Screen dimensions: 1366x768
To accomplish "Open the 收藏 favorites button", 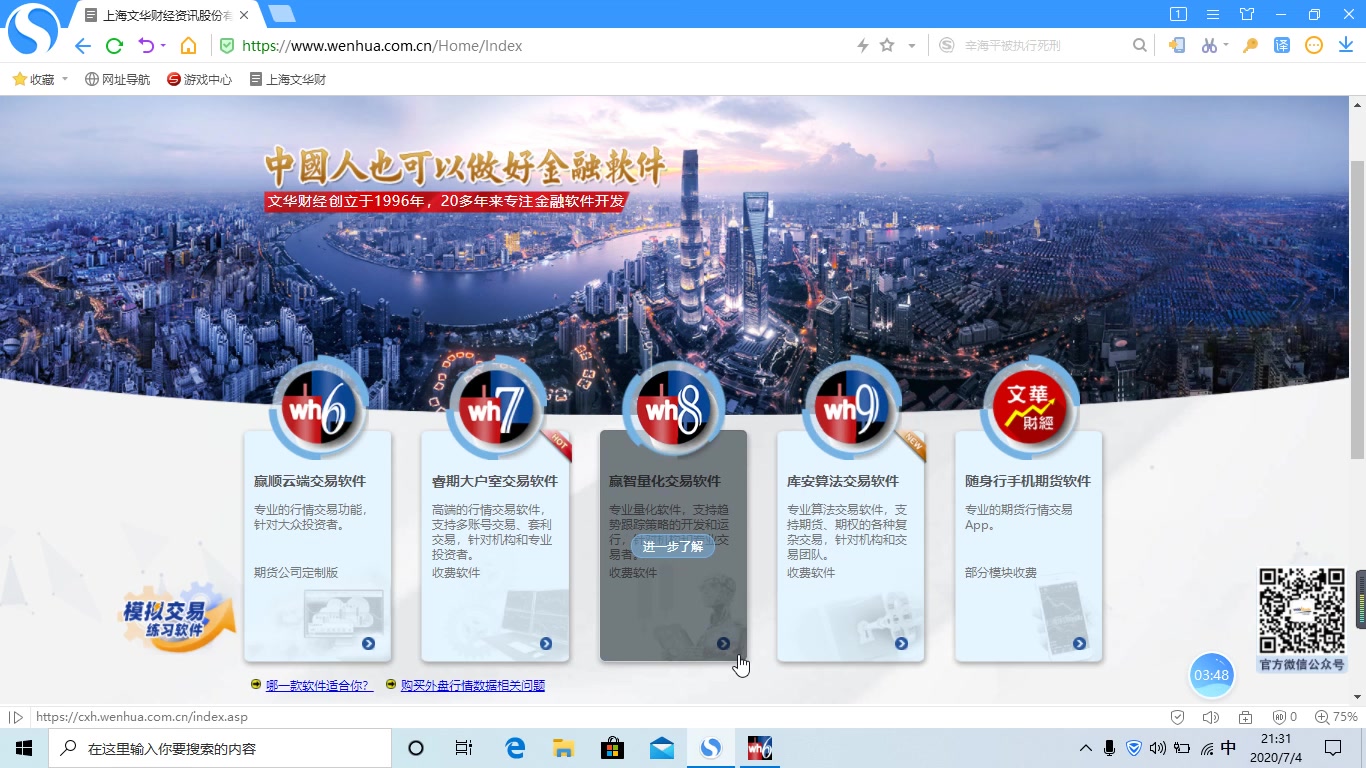I will [33, 79].
